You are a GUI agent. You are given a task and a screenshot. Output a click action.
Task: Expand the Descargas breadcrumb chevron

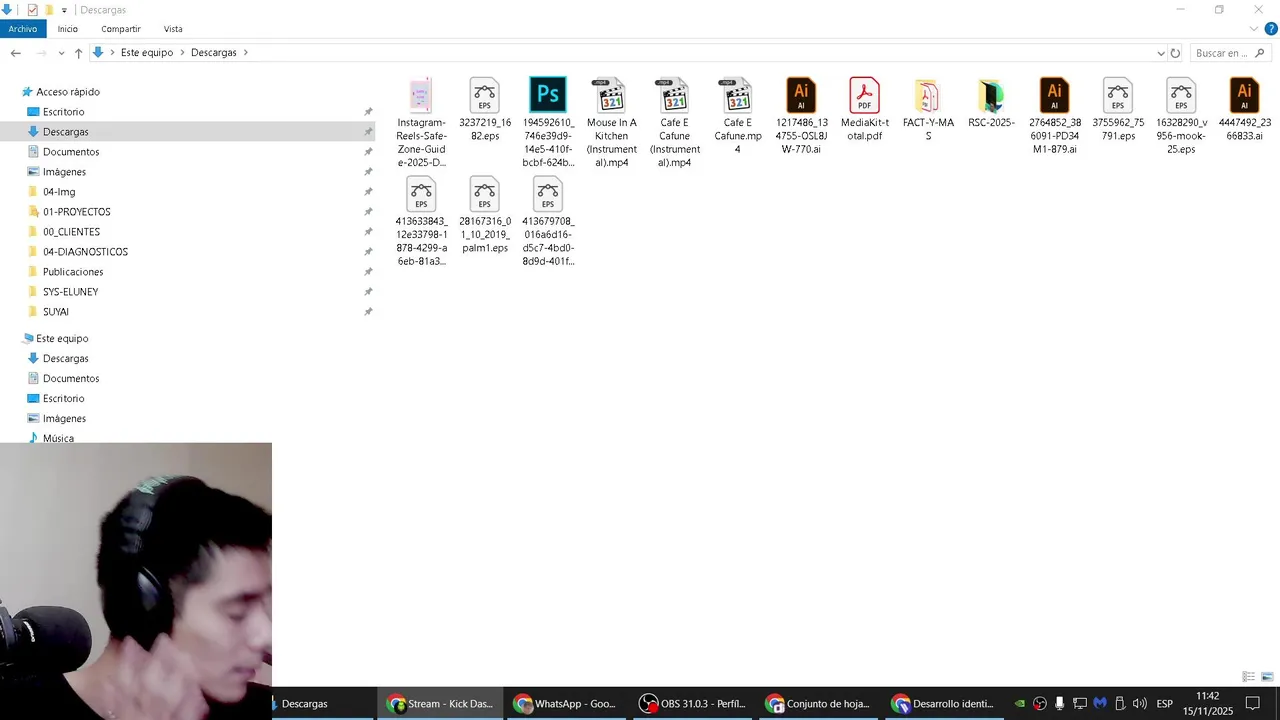[x=245, y=53]
